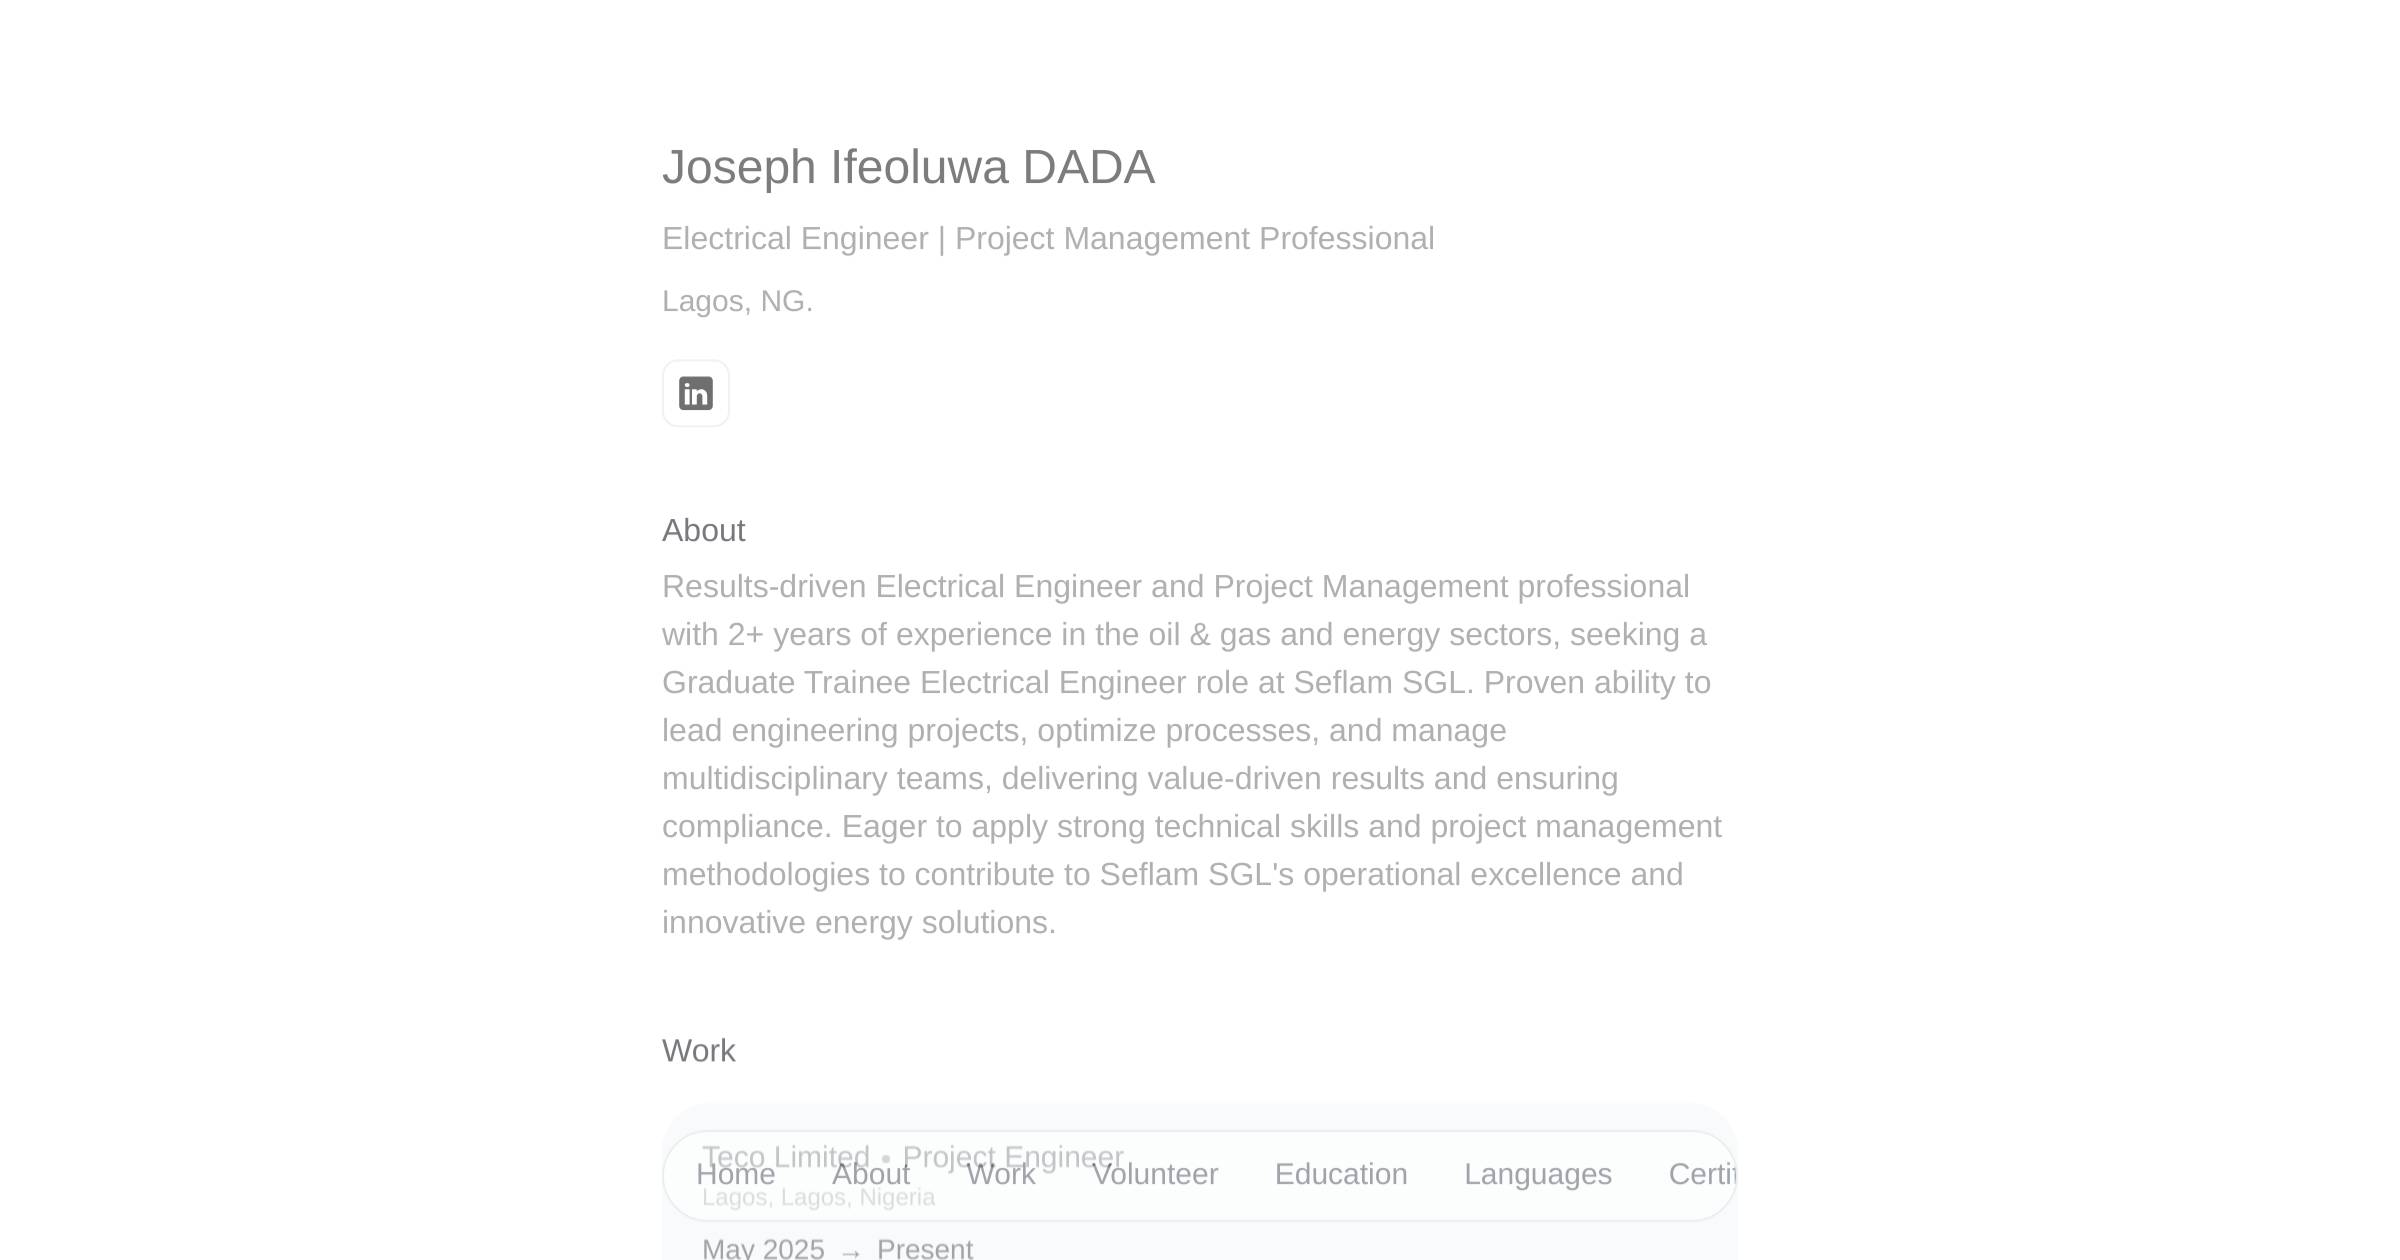Open Education from the navigation bar
Screen dimensions: 2400x1260
tap(1340, 1174)
